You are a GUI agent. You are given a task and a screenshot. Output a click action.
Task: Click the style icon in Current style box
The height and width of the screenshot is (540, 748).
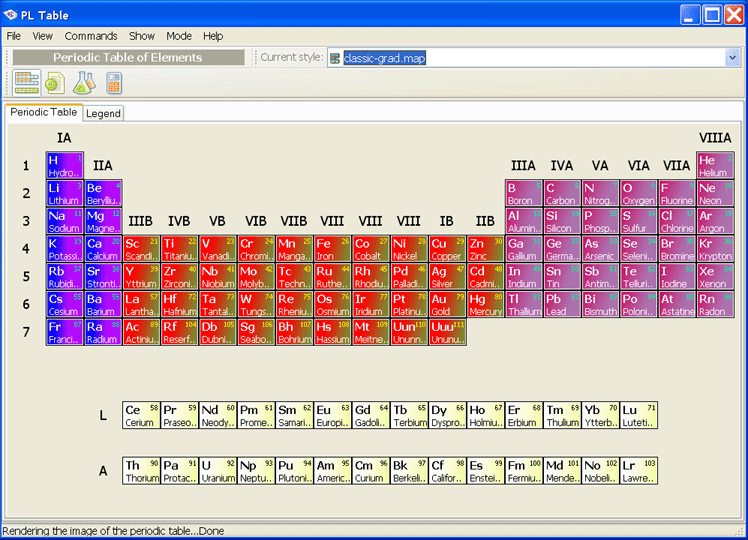point(335,58)
